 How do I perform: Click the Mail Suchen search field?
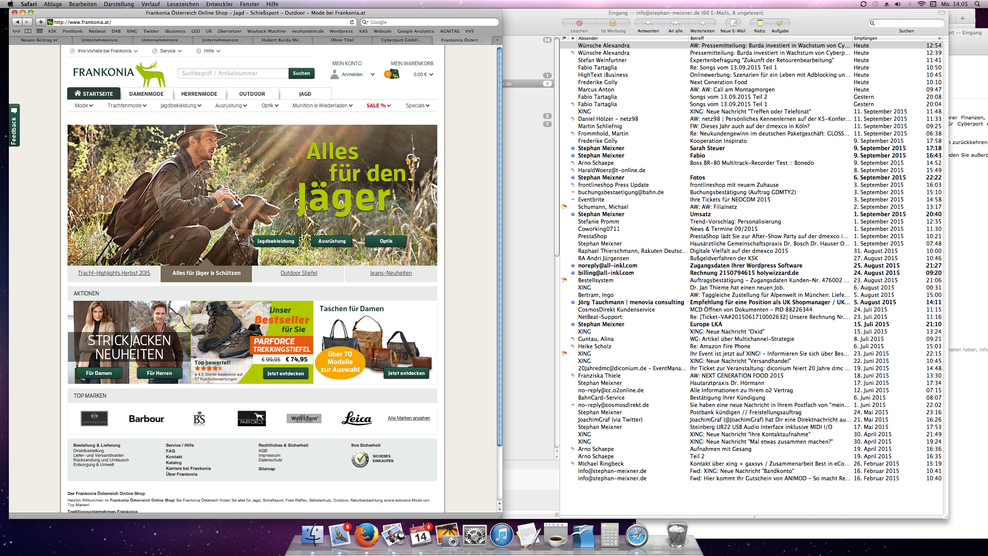tap(905, 23)
